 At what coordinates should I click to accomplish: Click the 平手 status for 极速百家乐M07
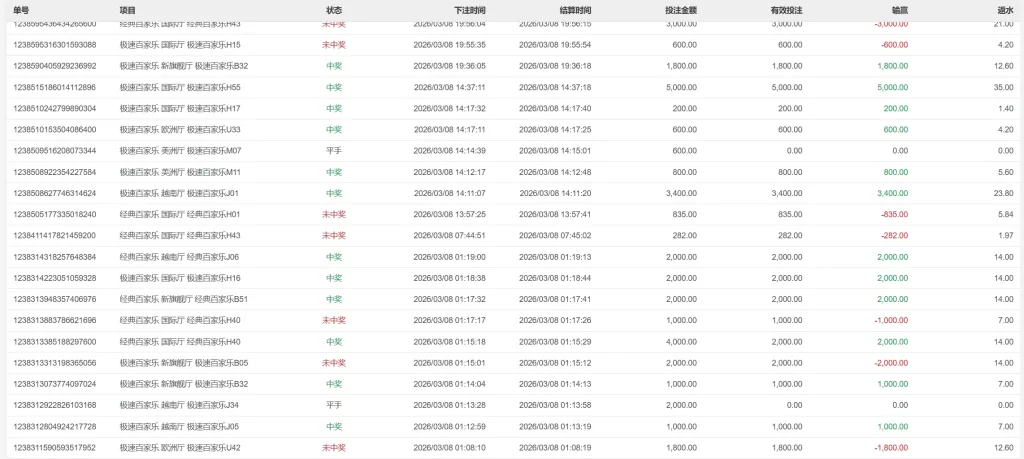click(x=334, y=151)
